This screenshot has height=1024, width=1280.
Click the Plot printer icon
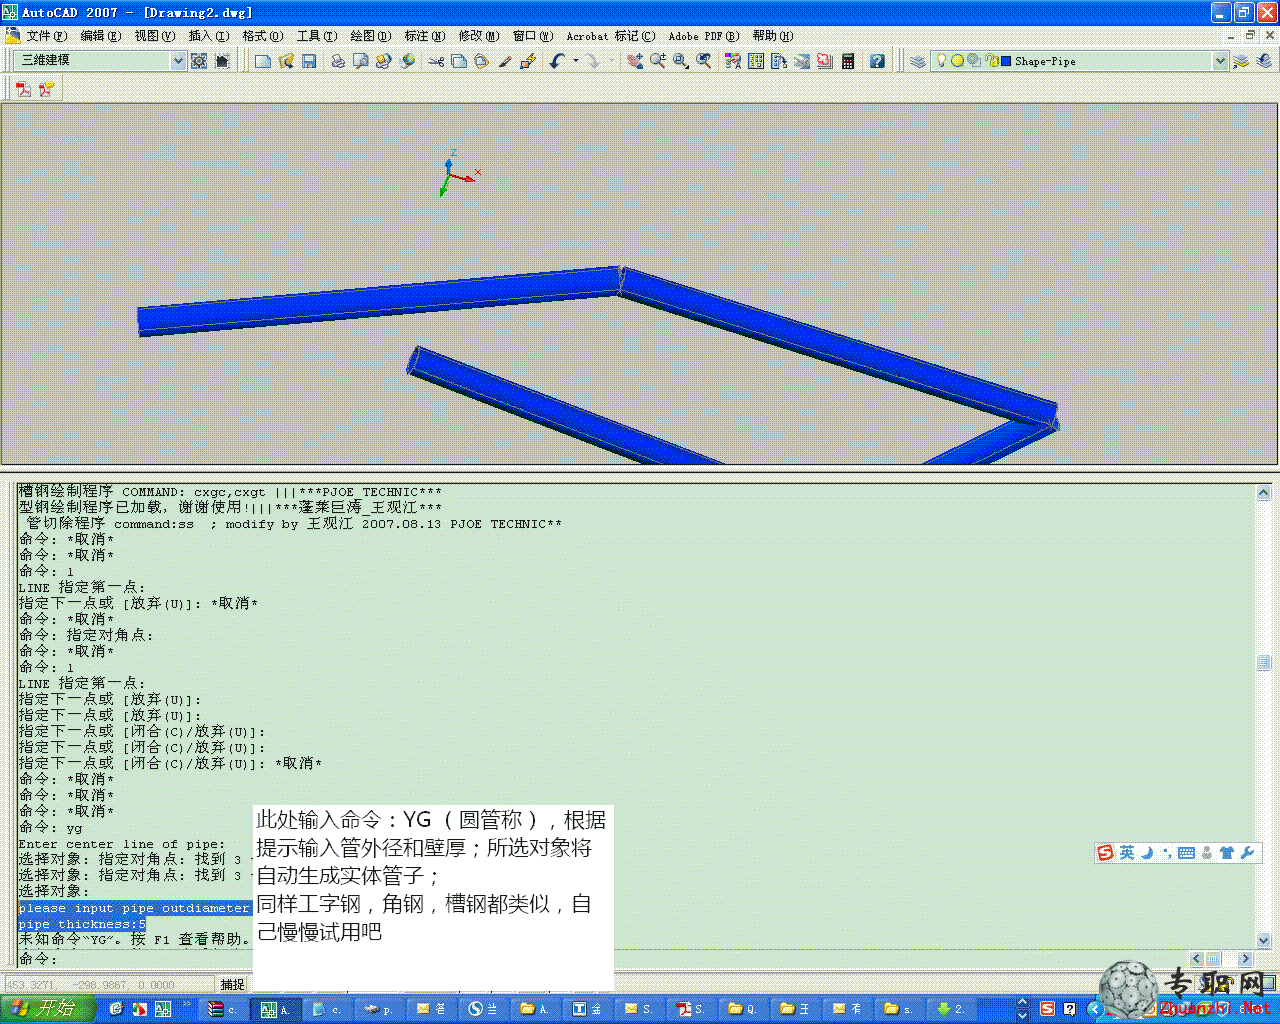coord(338,61)
